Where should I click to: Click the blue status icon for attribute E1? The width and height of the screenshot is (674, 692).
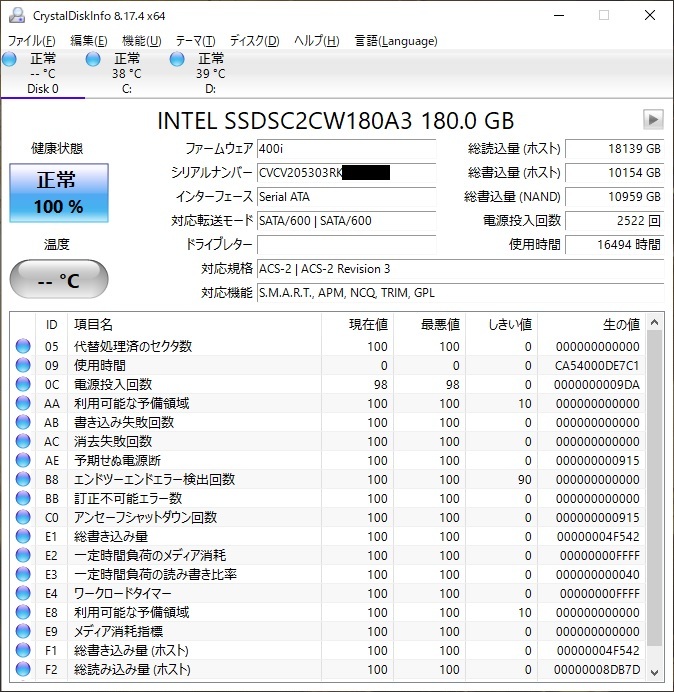coord(23,536)
